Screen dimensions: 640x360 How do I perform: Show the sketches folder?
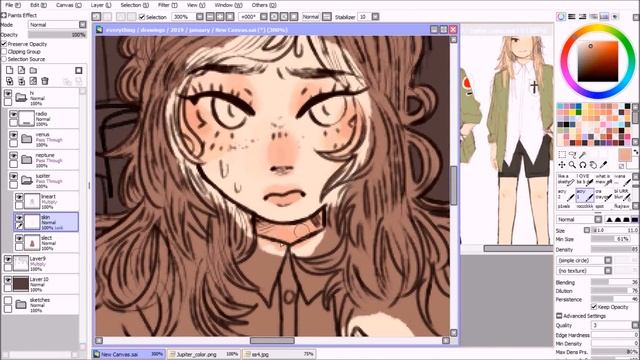coord(8,301)
